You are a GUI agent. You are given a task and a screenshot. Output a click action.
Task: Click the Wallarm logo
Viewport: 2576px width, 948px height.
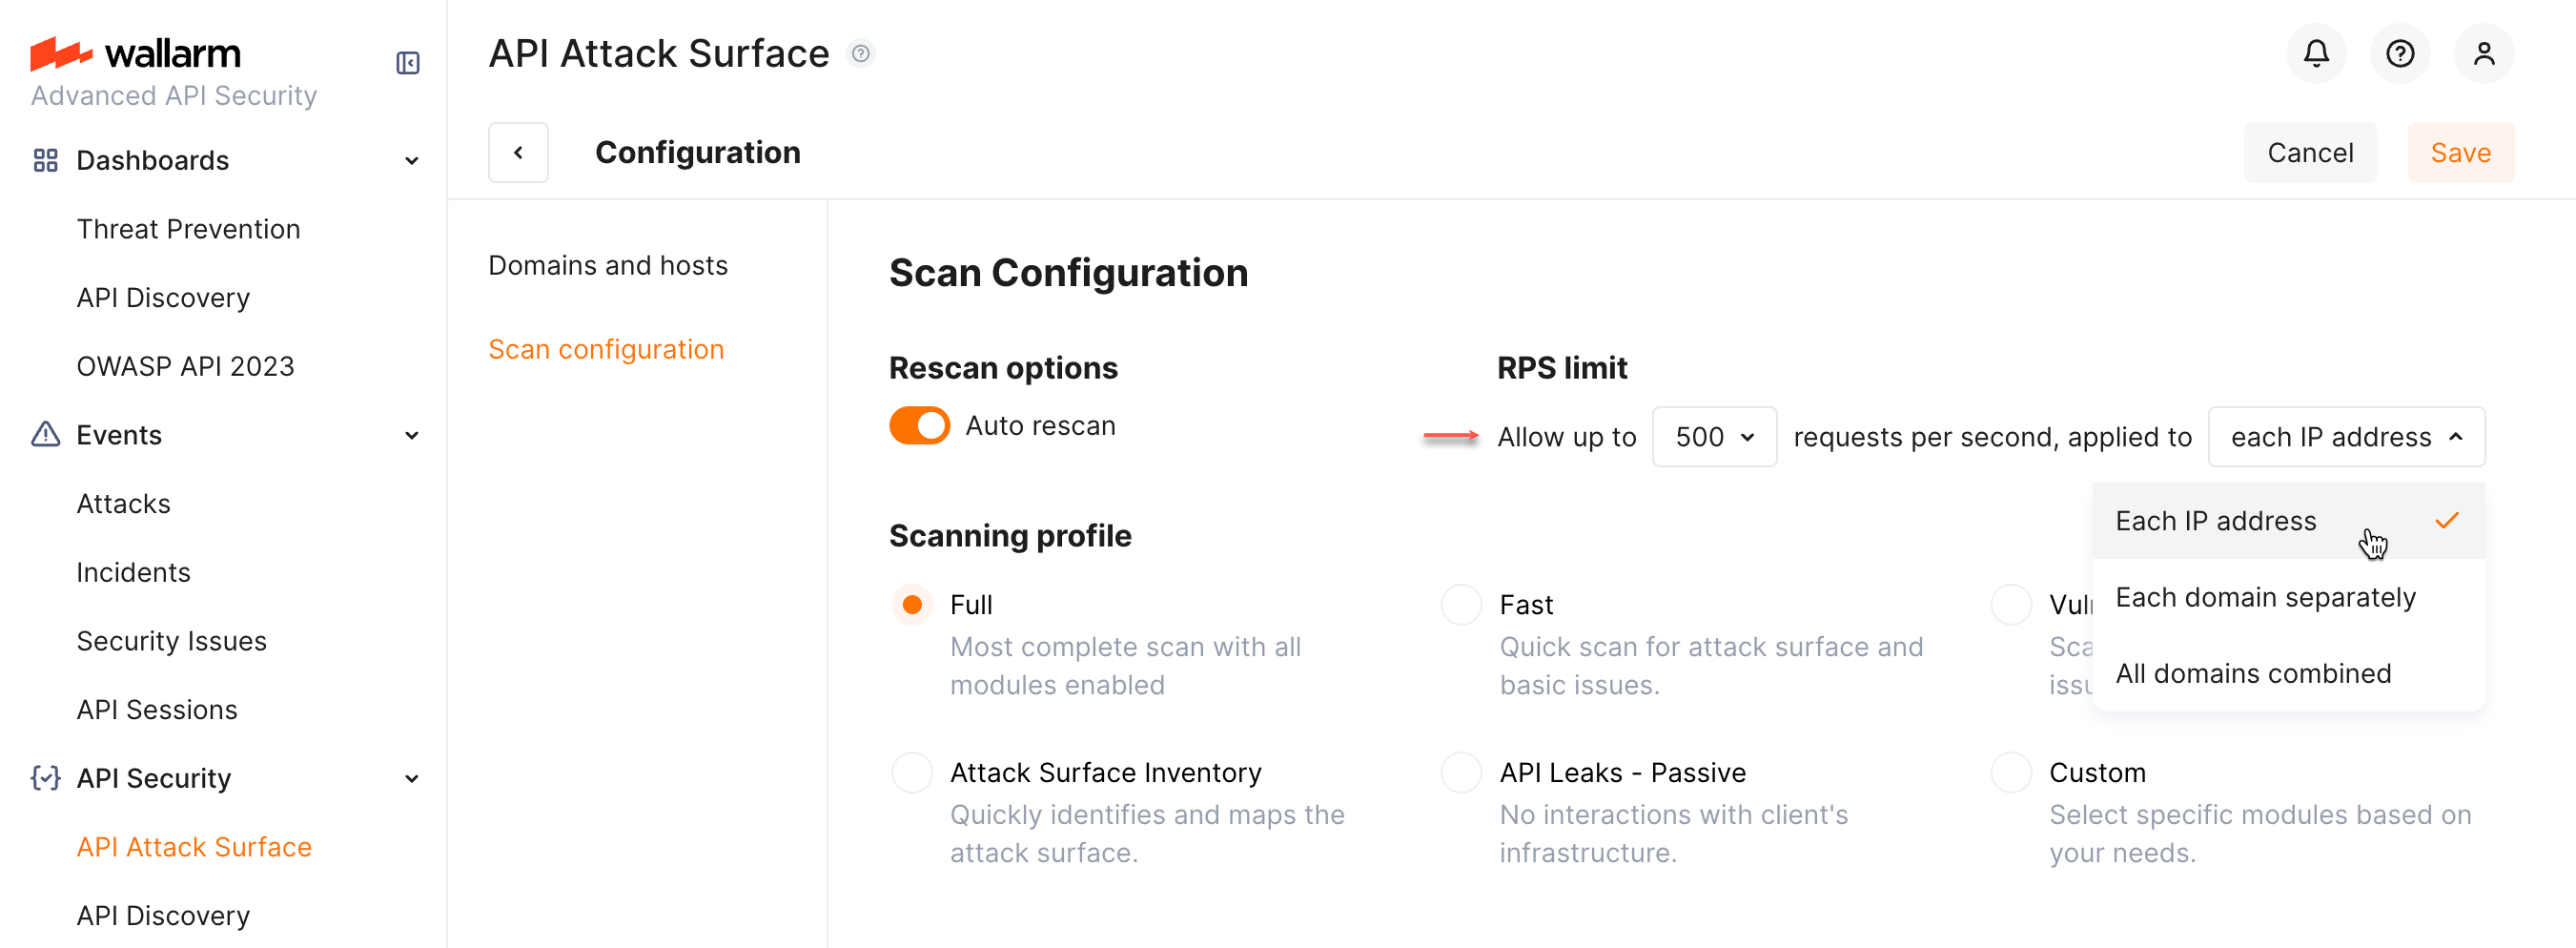(136, 54)
